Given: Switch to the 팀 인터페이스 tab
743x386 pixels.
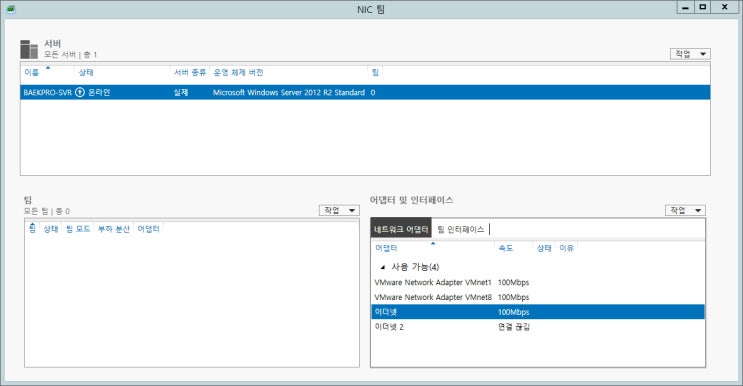Looking at the screenshot, I should point(461,229).
